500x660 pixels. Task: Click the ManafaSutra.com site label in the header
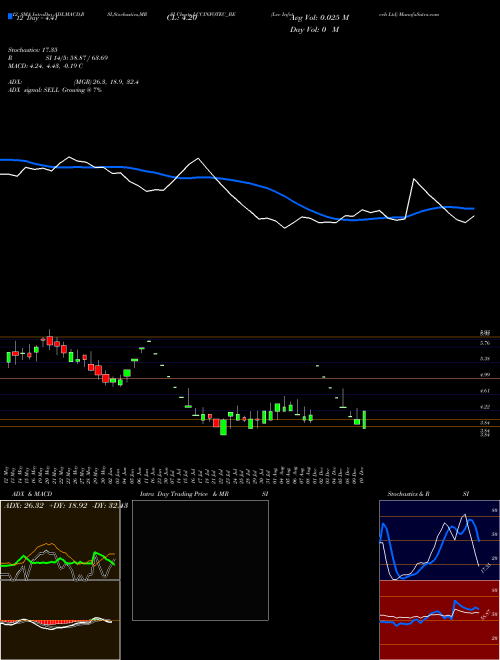420,14
